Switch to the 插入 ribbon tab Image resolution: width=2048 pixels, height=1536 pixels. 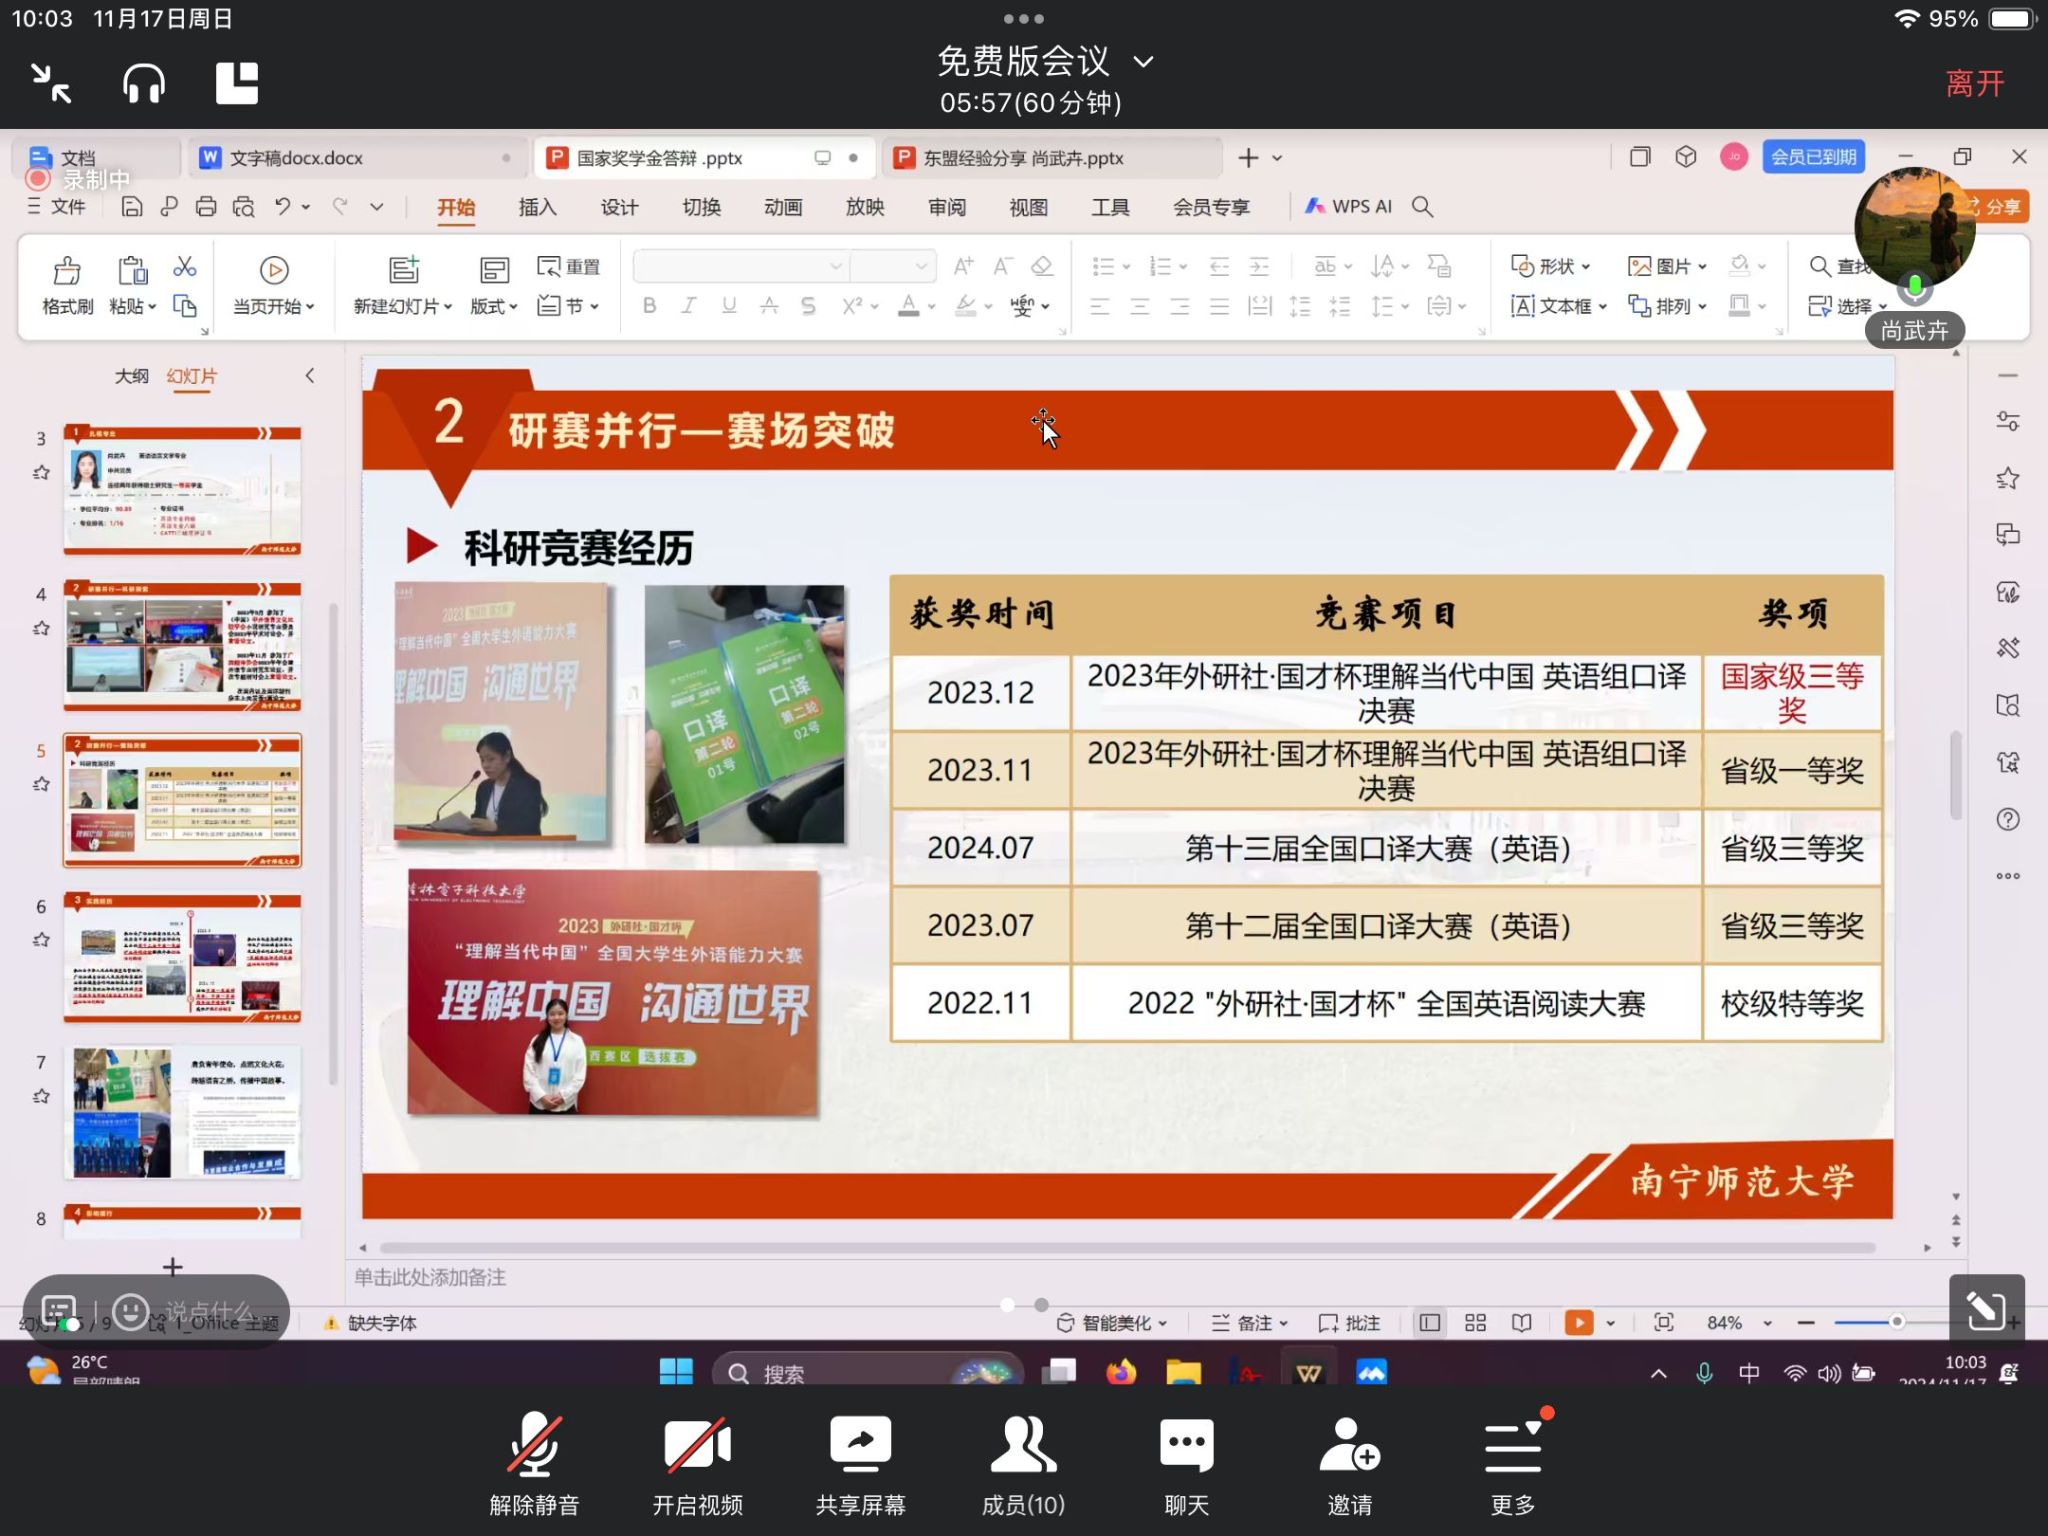[538, 206]
